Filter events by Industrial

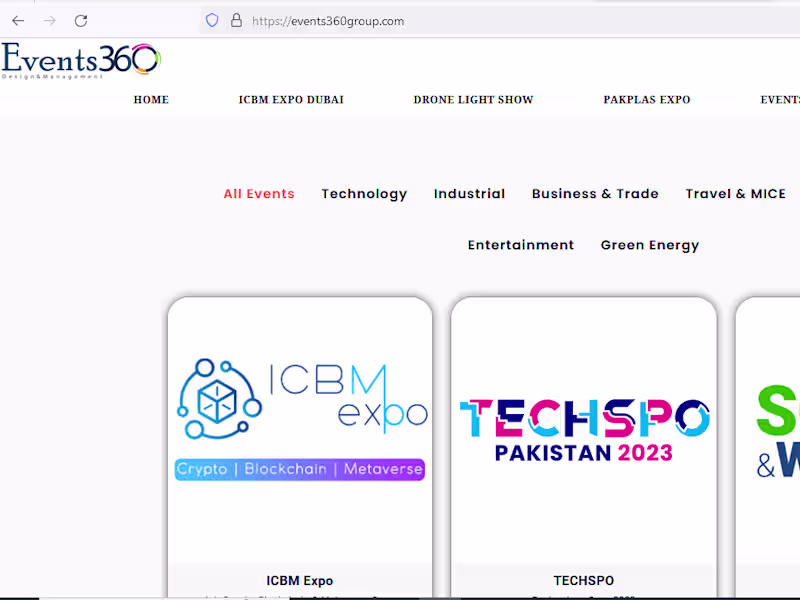469,194
